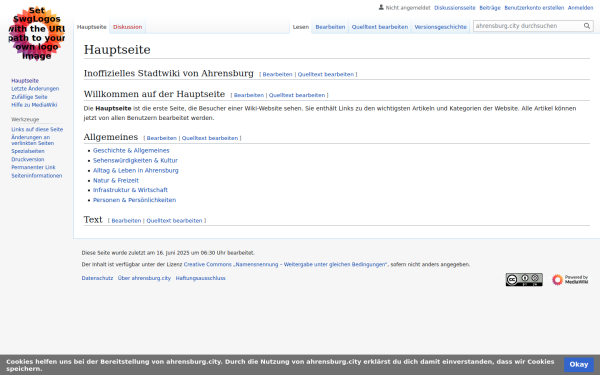Open the Creative Commons license text link
The height and width of the screenshot is (375, 600).
point(285,264)
